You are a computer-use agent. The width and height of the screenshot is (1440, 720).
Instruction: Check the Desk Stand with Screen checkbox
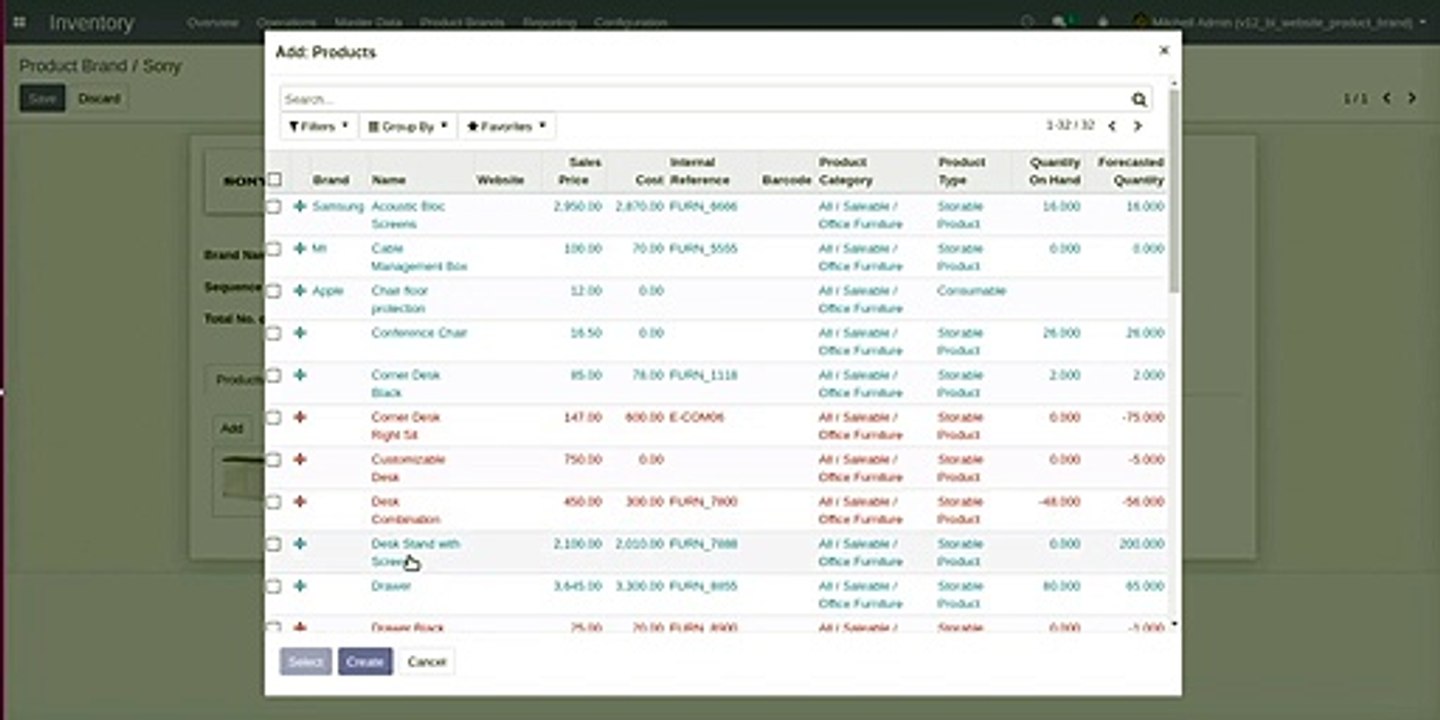coord(273,544)
